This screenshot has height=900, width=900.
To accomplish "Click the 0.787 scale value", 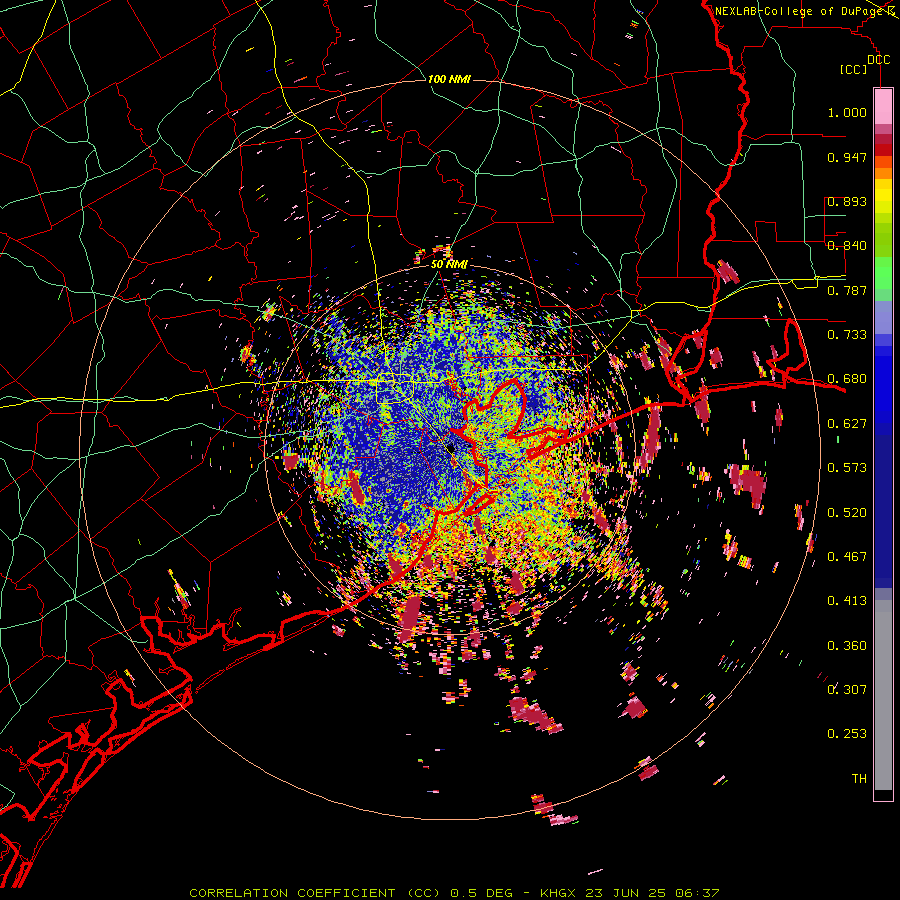I will (847, 290).
